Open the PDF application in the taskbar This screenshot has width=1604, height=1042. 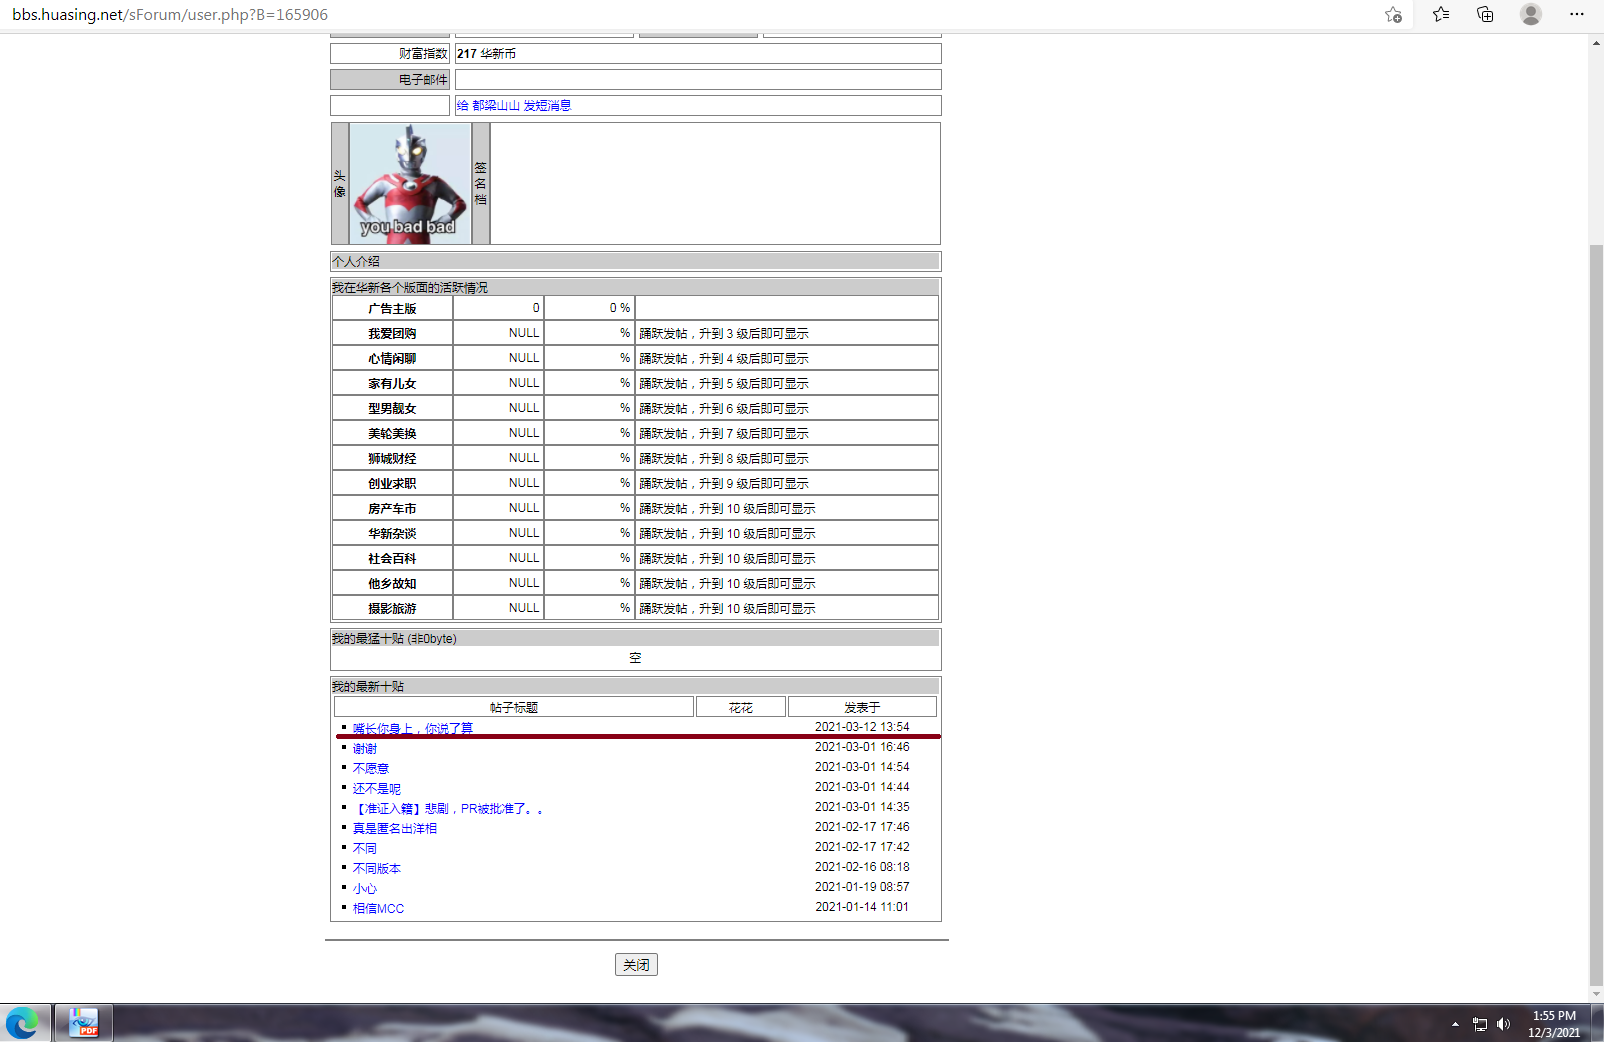(x=83, y=1023)
